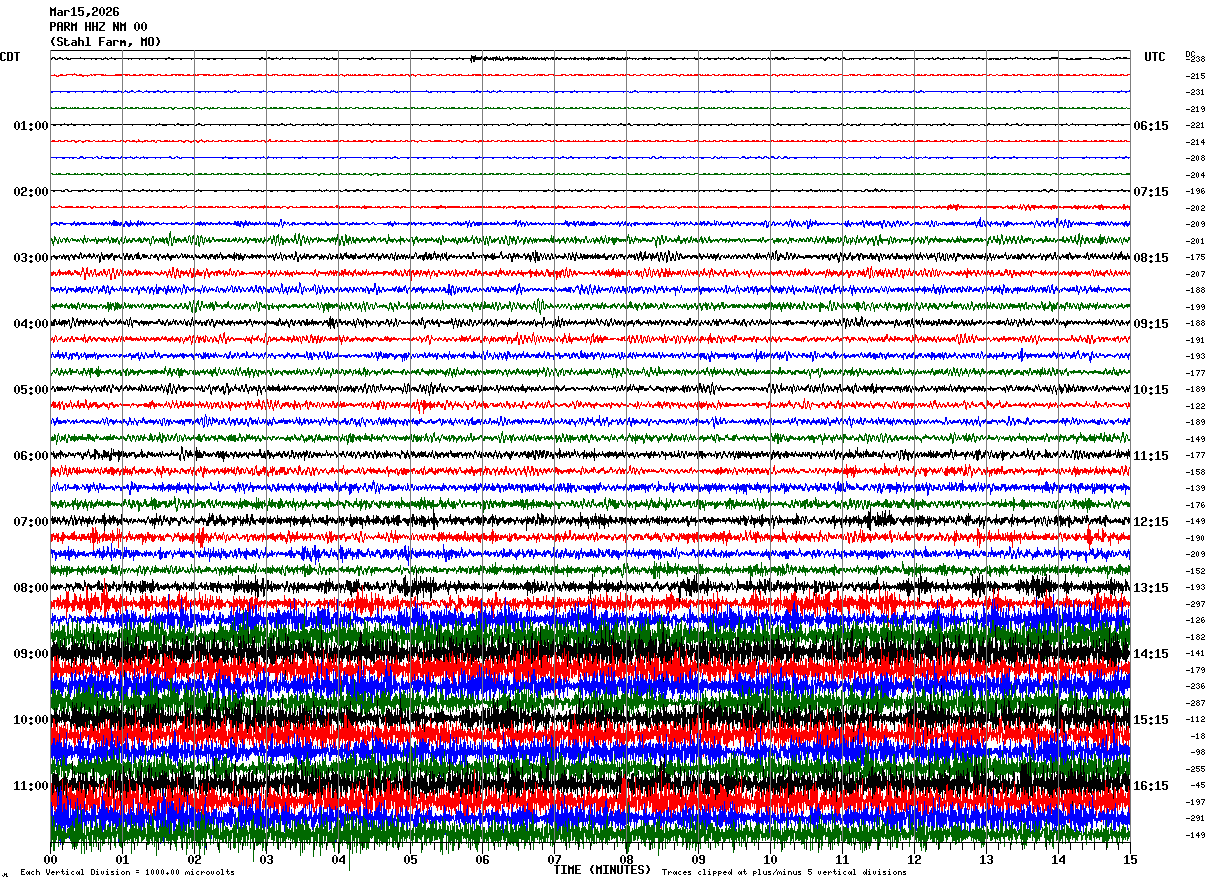This screenshot has height=886, width=1210.
Task: Click the 13:15 UTC time label
Action: point(1151,588)
